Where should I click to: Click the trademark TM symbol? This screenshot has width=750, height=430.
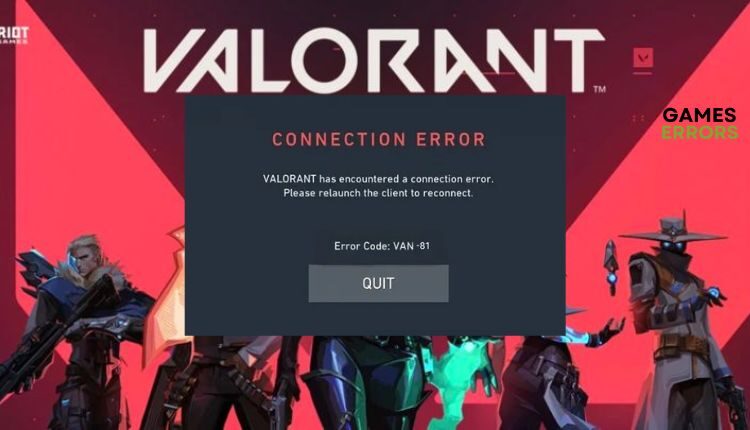coord(600,89)
